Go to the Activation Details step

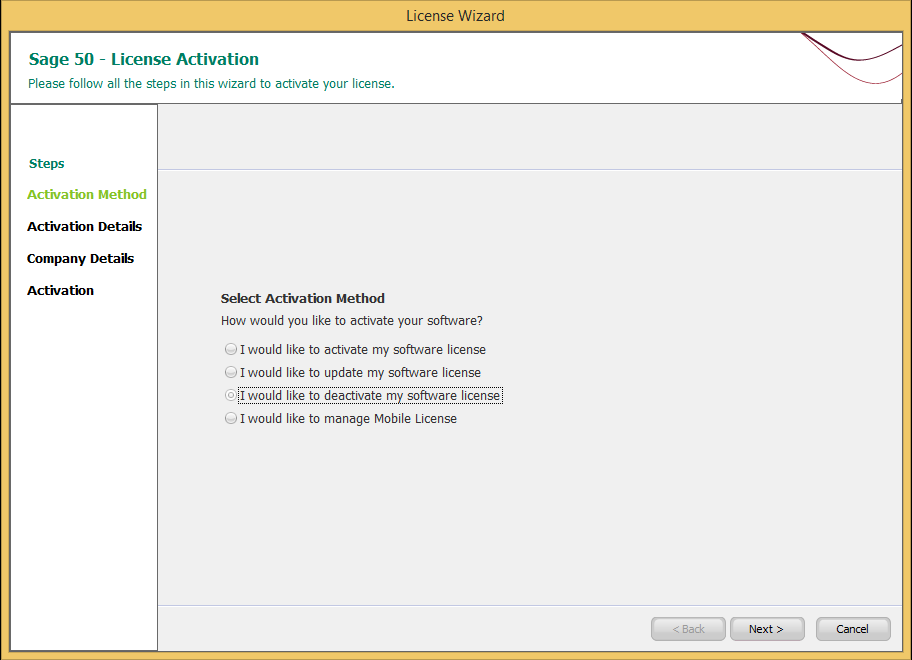[x=84, y=226]
